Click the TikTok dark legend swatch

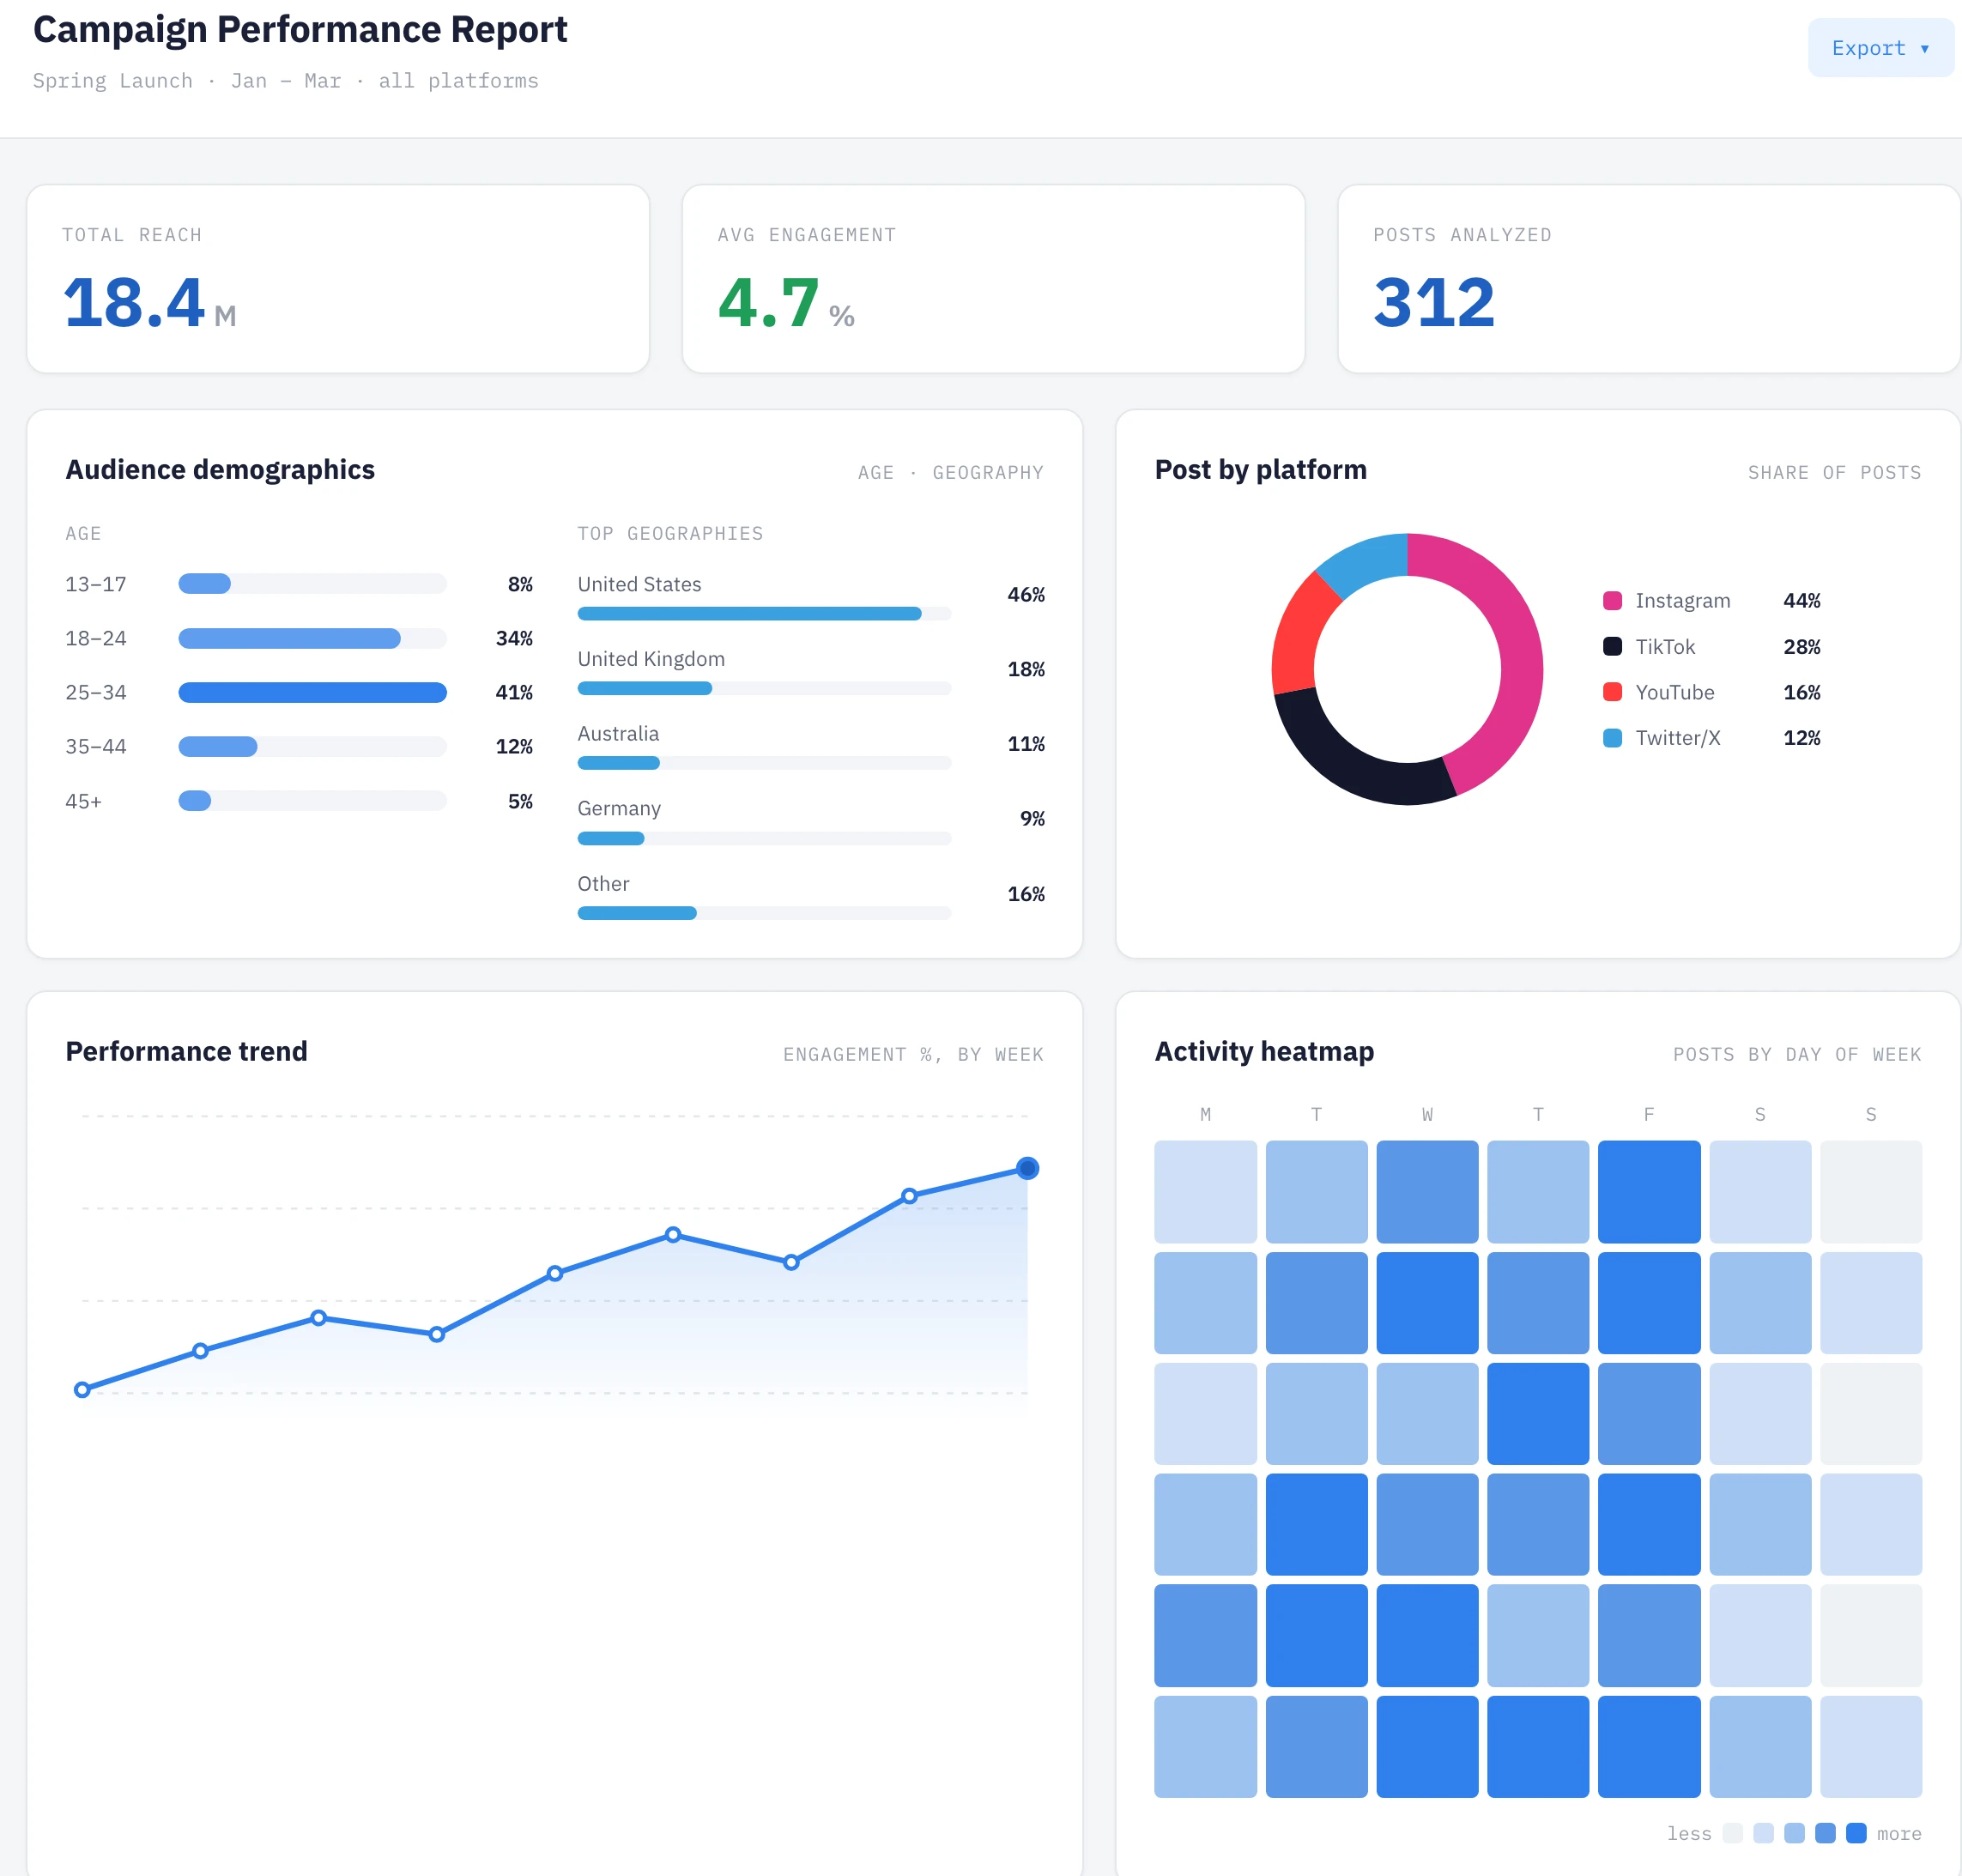[1612, 646]
